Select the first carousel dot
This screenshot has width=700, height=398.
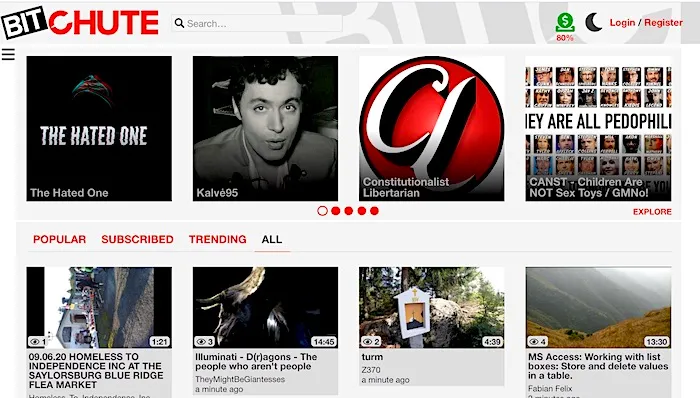pyautogui.click(x=322, y=211)
